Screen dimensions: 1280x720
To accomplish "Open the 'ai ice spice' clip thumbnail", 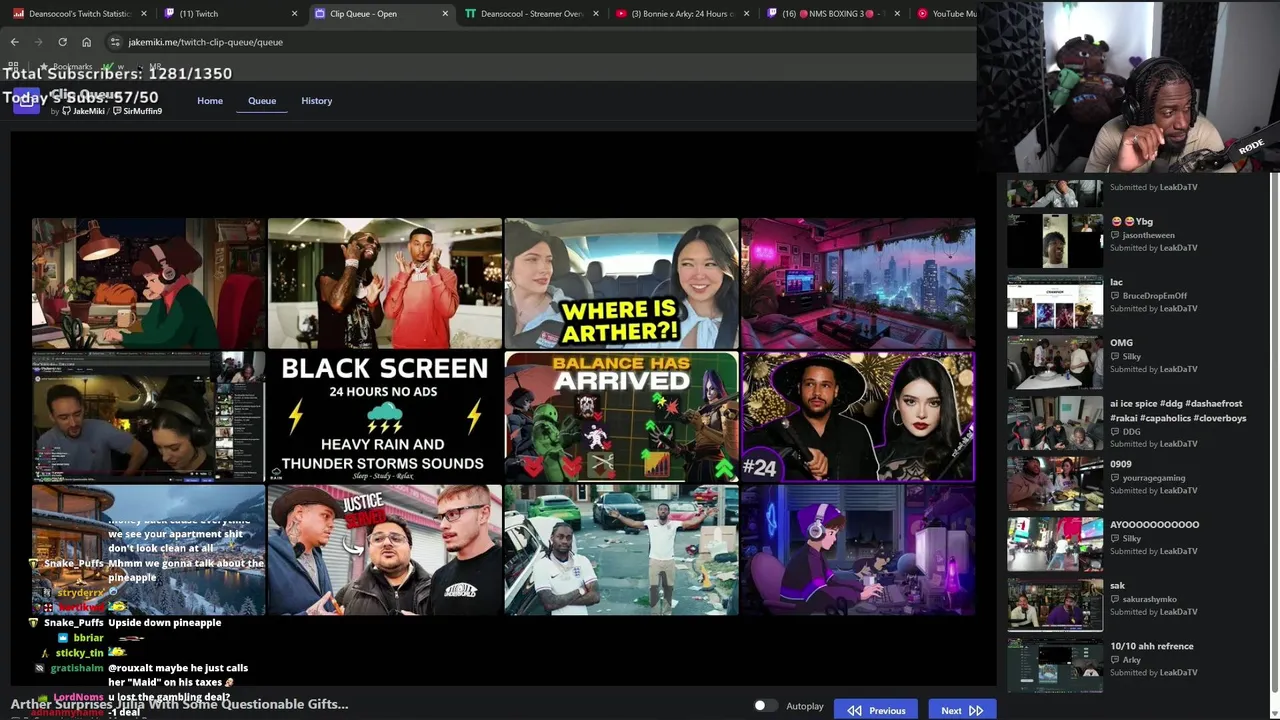I will point(1055,423).
